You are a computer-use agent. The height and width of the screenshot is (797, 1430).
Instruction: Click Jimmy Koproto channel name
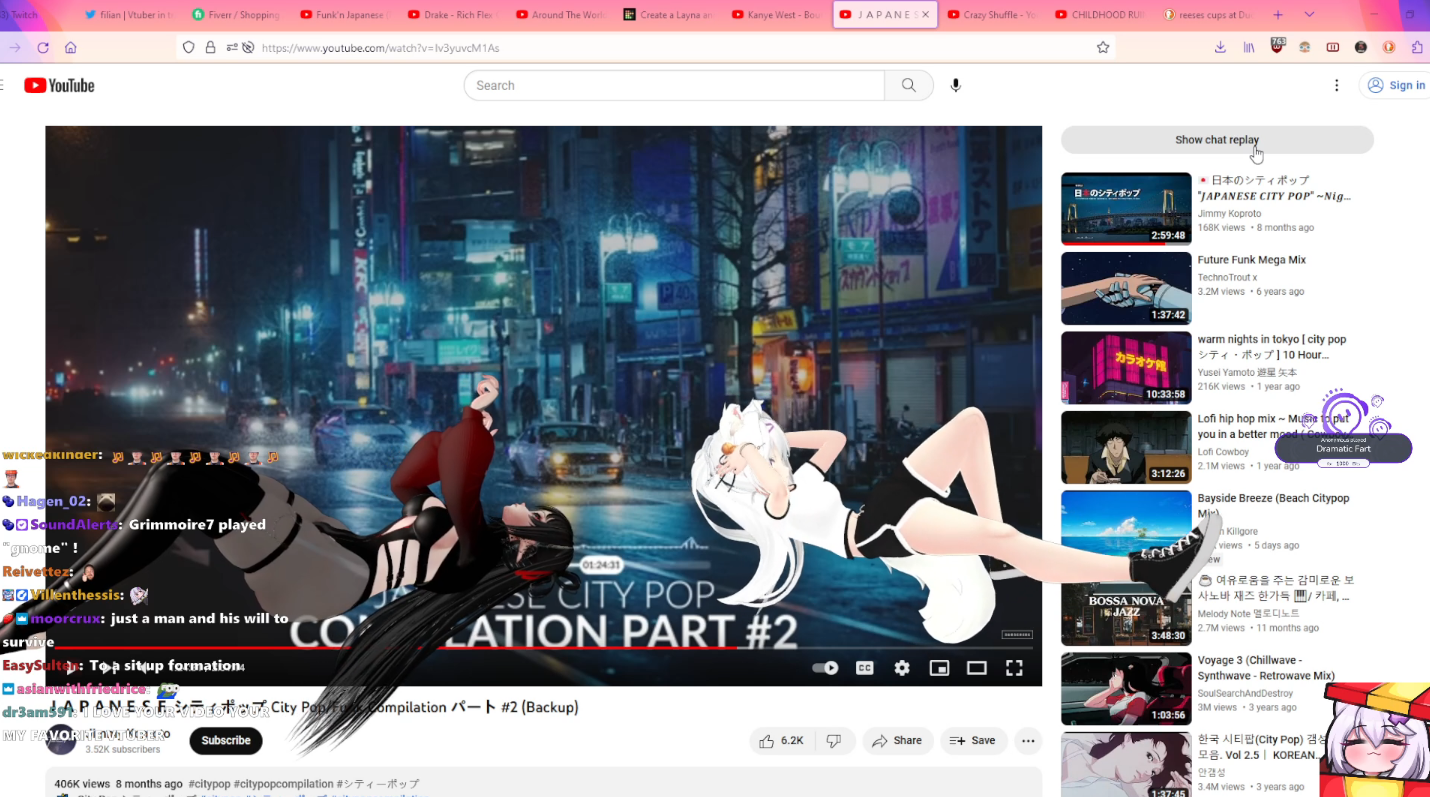1229,214
